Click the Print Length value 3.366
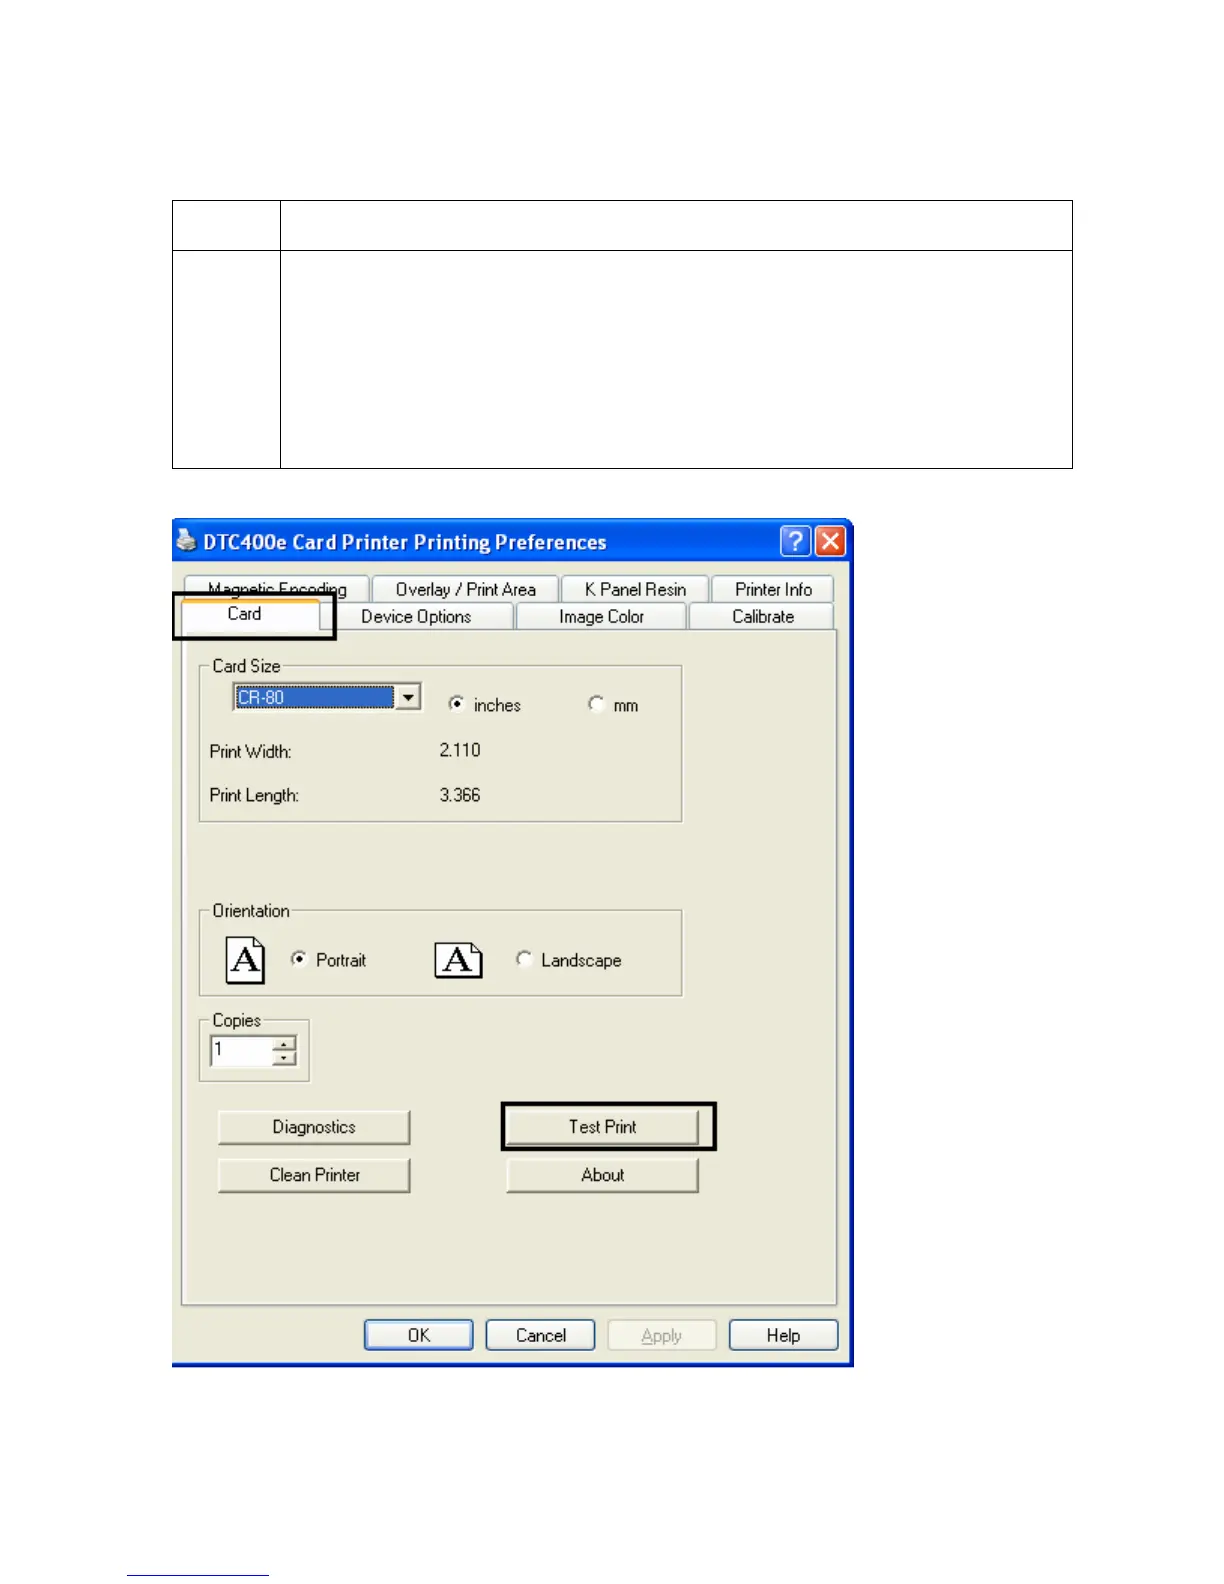Viewport: 1224px width, 1584px height. 460,795
